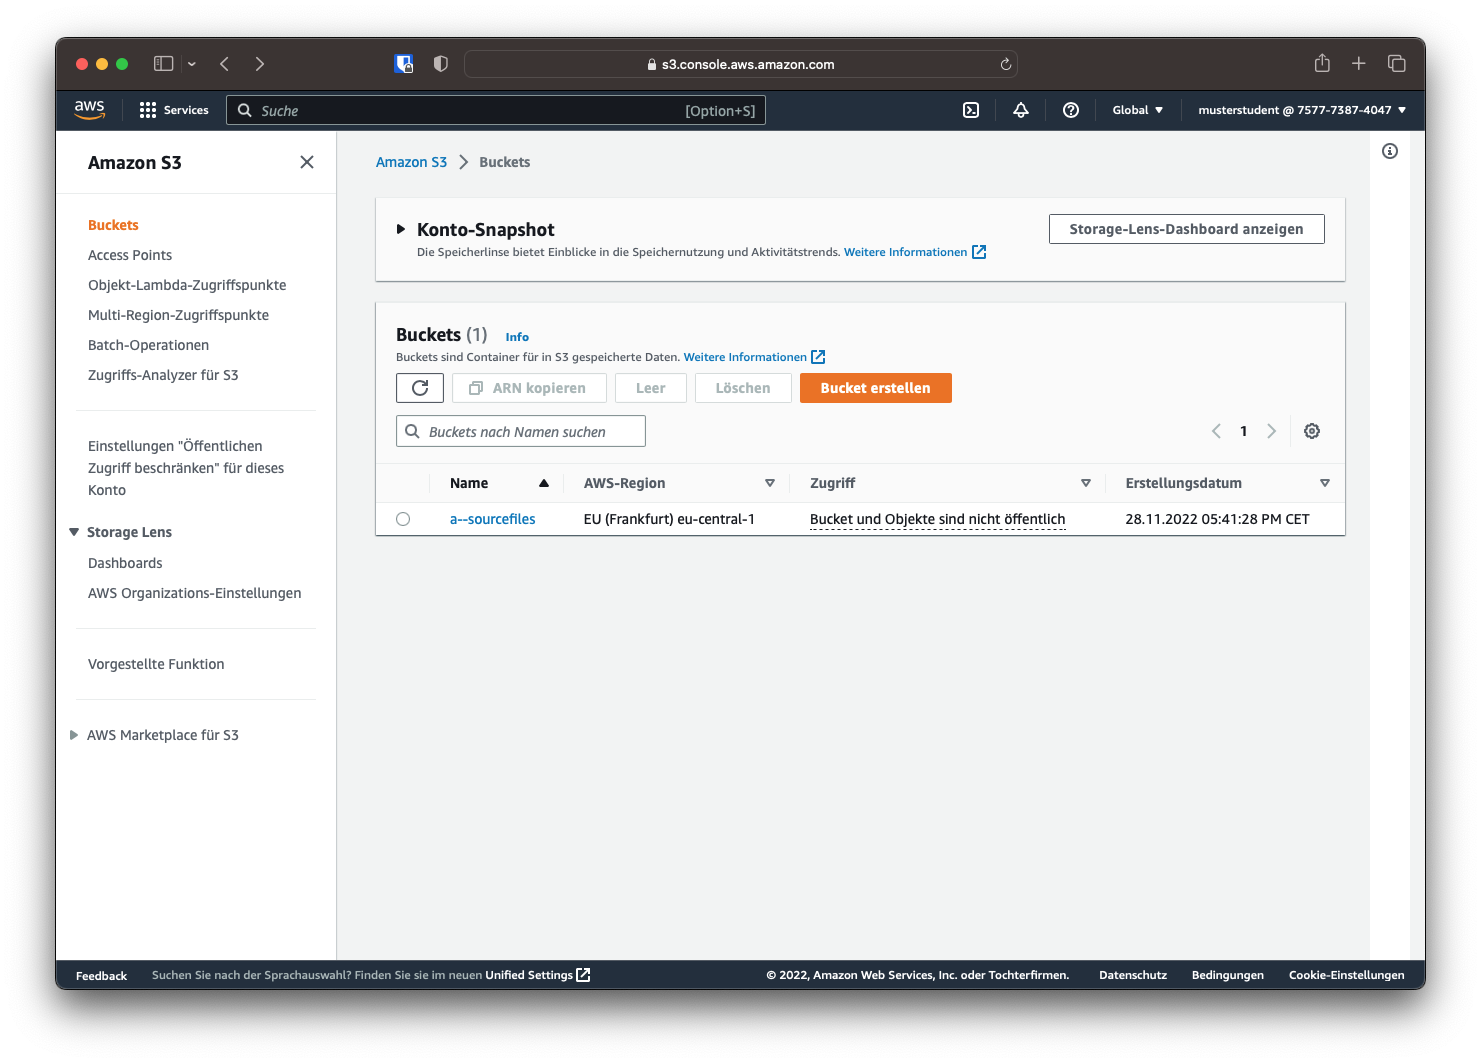Open the help question mark menu
Viewport: 1481px width, 1063px height.
(1071, 110)
